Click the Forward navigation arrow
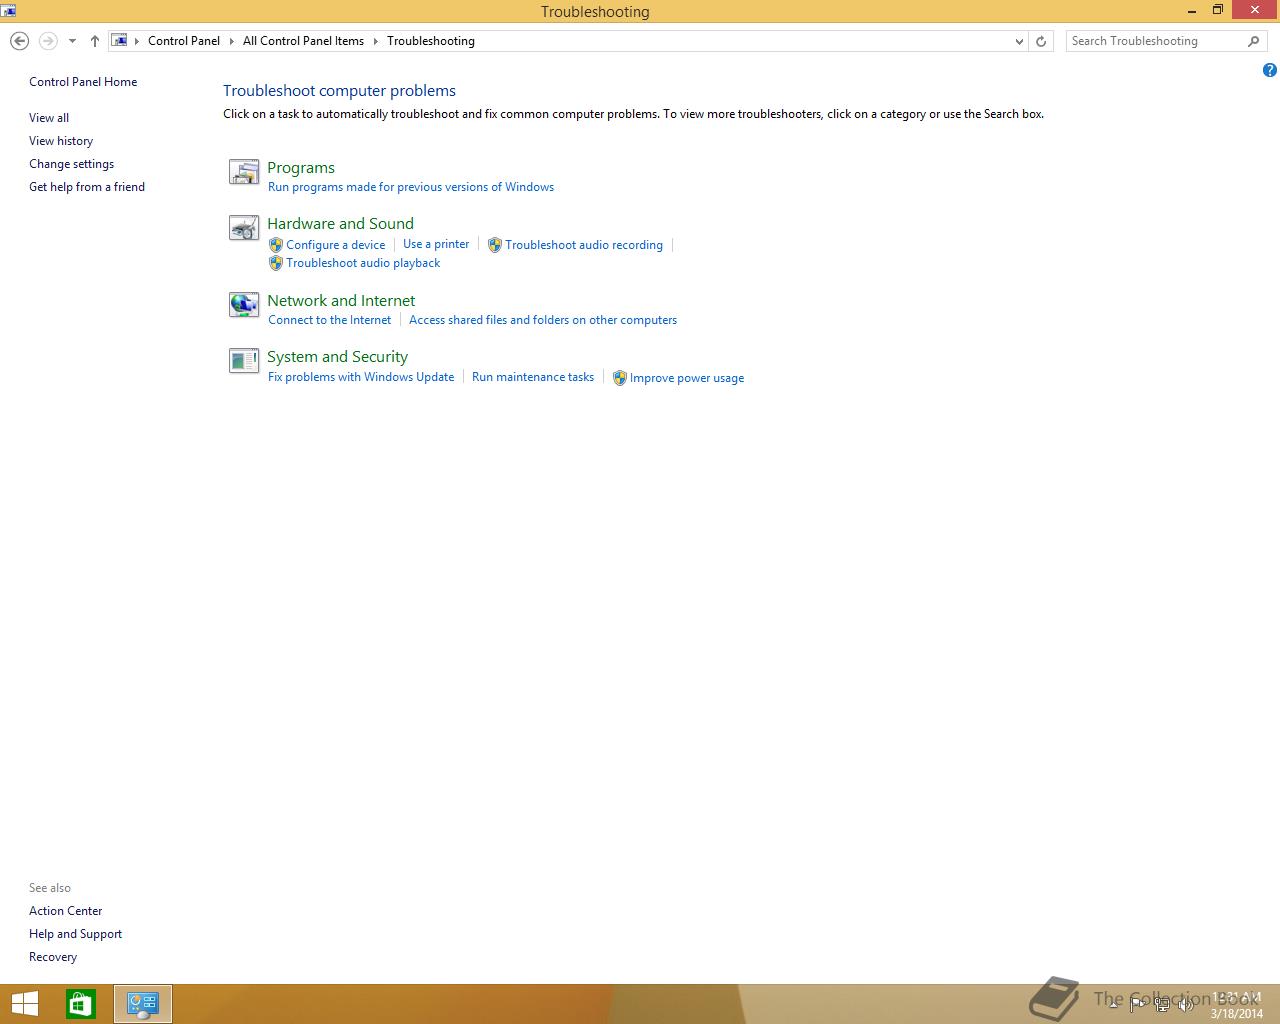The image size is (1280, 1024). click(47, 41)
